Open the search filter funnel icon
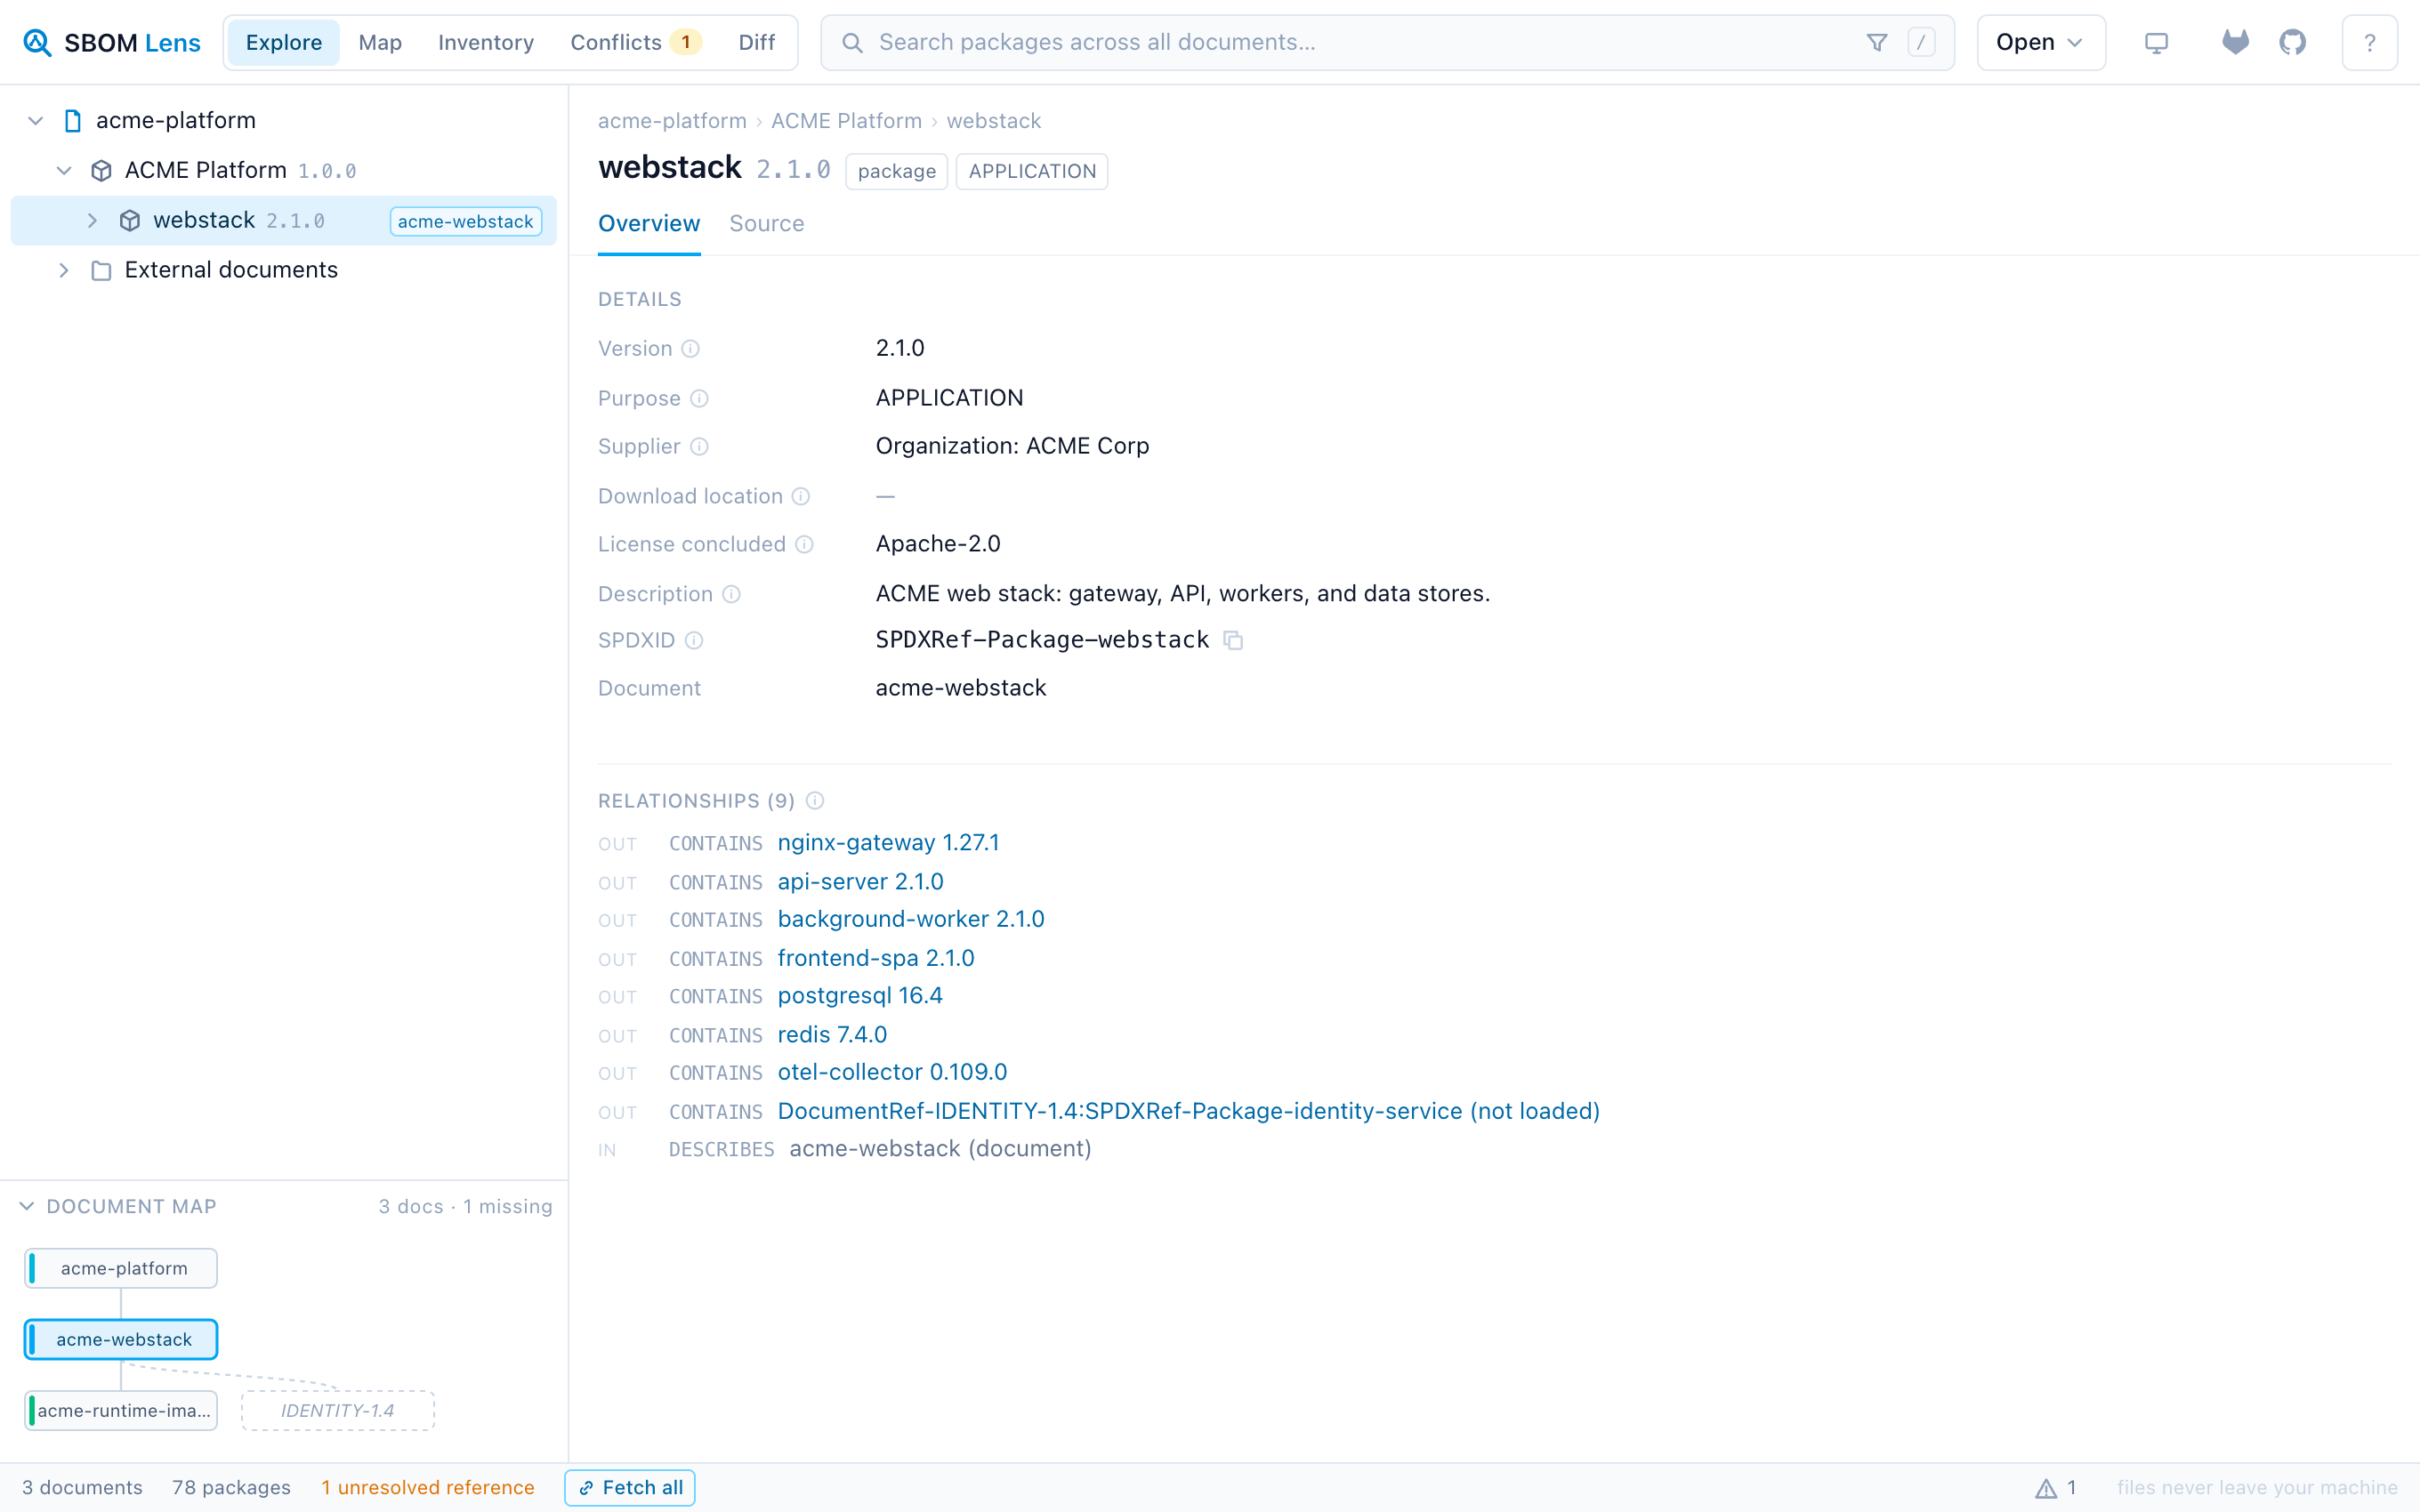 tap(1877, 42)
